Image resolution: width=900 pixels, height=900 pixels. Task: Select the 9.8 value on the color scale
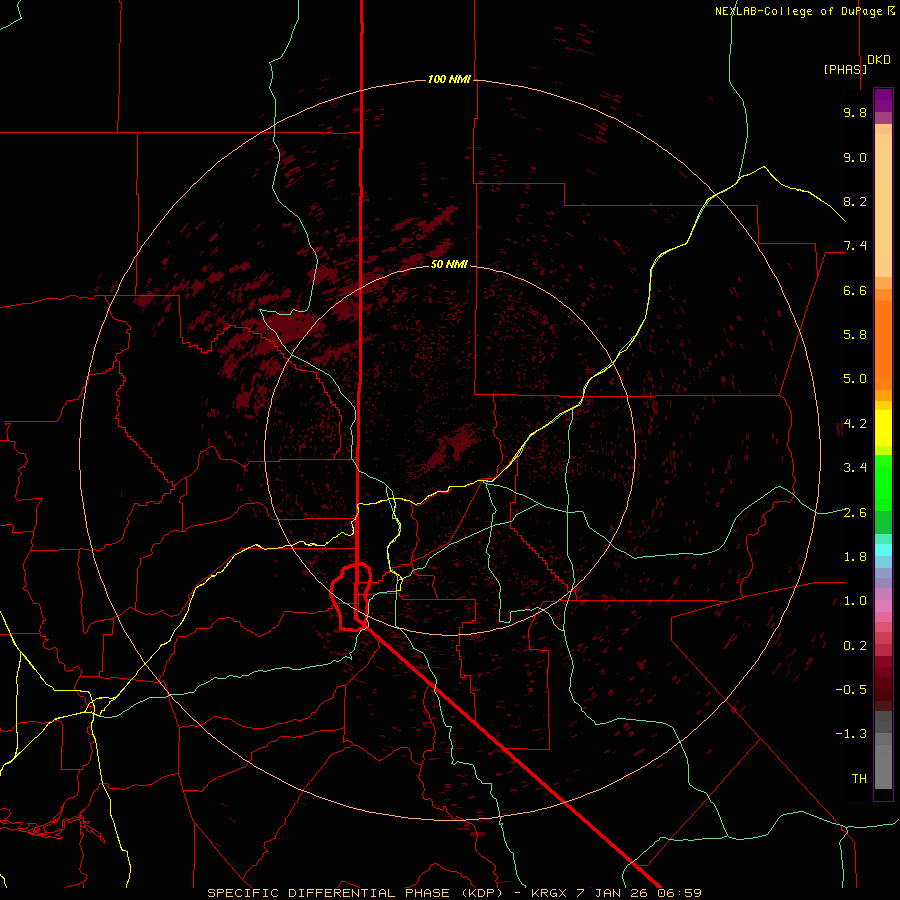855,112
